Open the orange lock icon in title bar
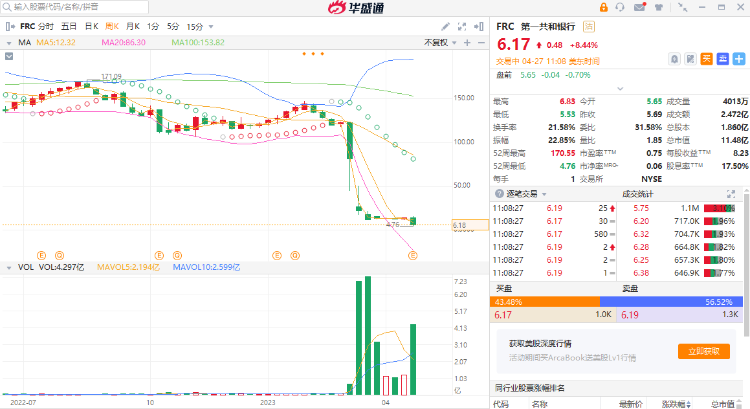The width and height of the screenshot is (750, 409). pos(604,7)
